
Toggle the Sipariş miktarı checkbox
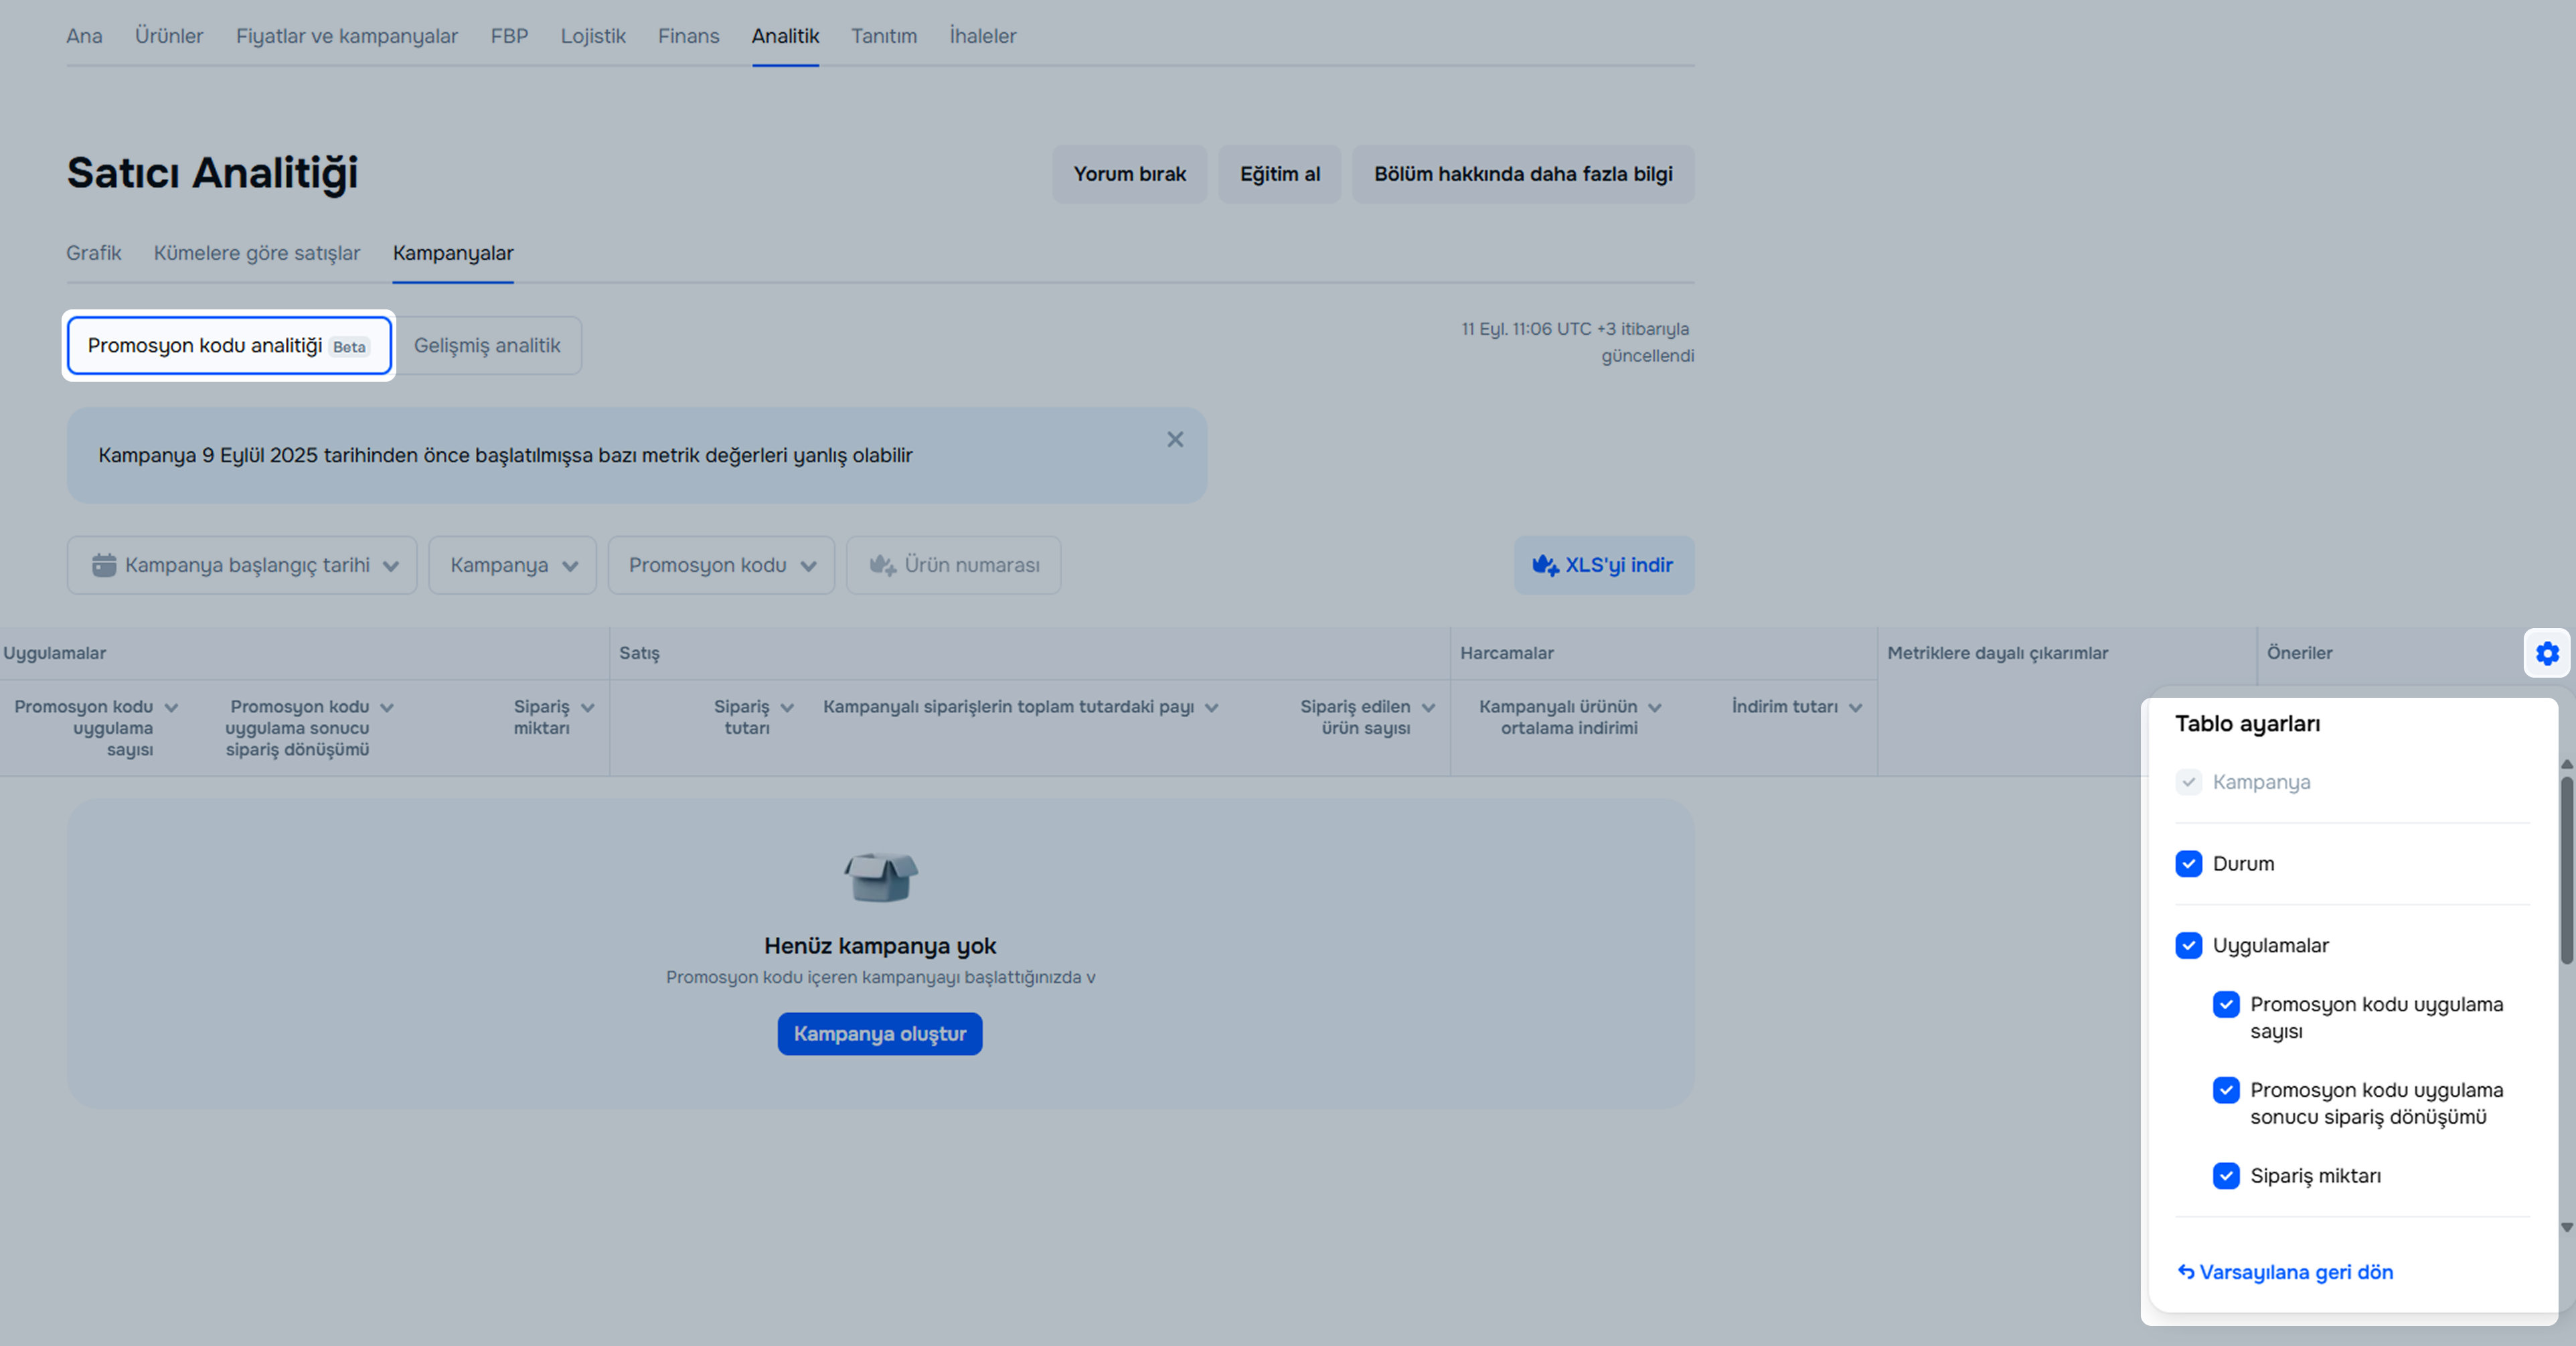[2226, 1176]
